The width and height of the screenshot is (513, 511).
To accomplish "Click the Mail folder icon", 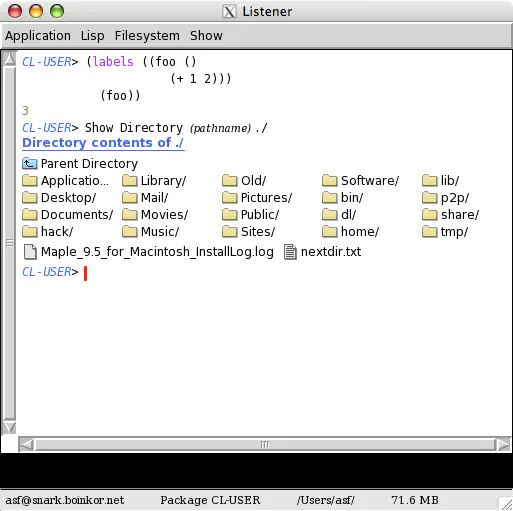I will coord(129,198).
